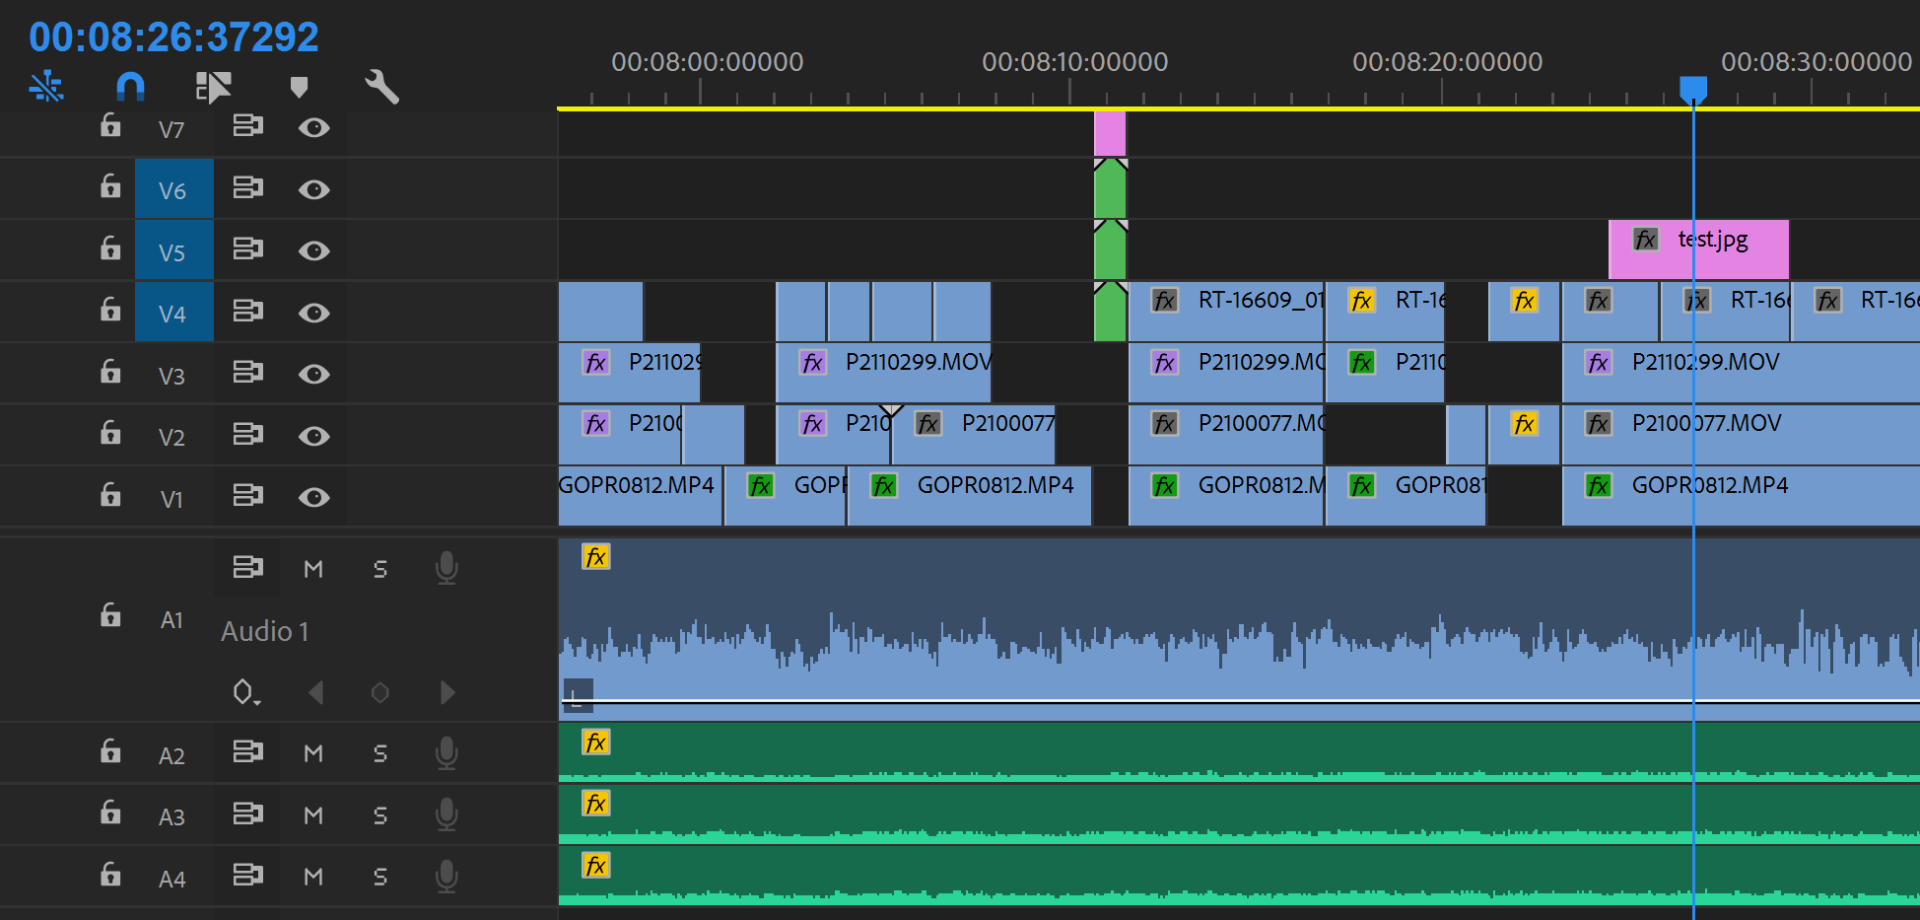Toggle track lock for V3
This screenshot has width=1920, height=920.
click(110, 372)
